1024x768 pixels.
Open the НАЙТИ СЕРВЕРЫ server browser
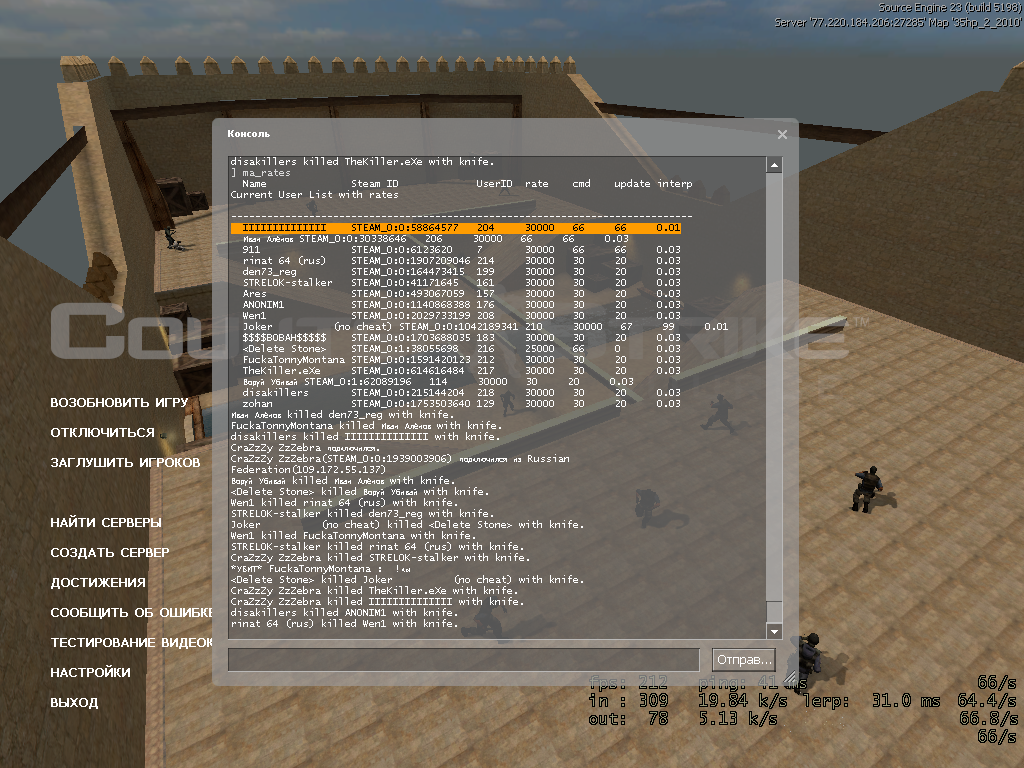(106, 522)
